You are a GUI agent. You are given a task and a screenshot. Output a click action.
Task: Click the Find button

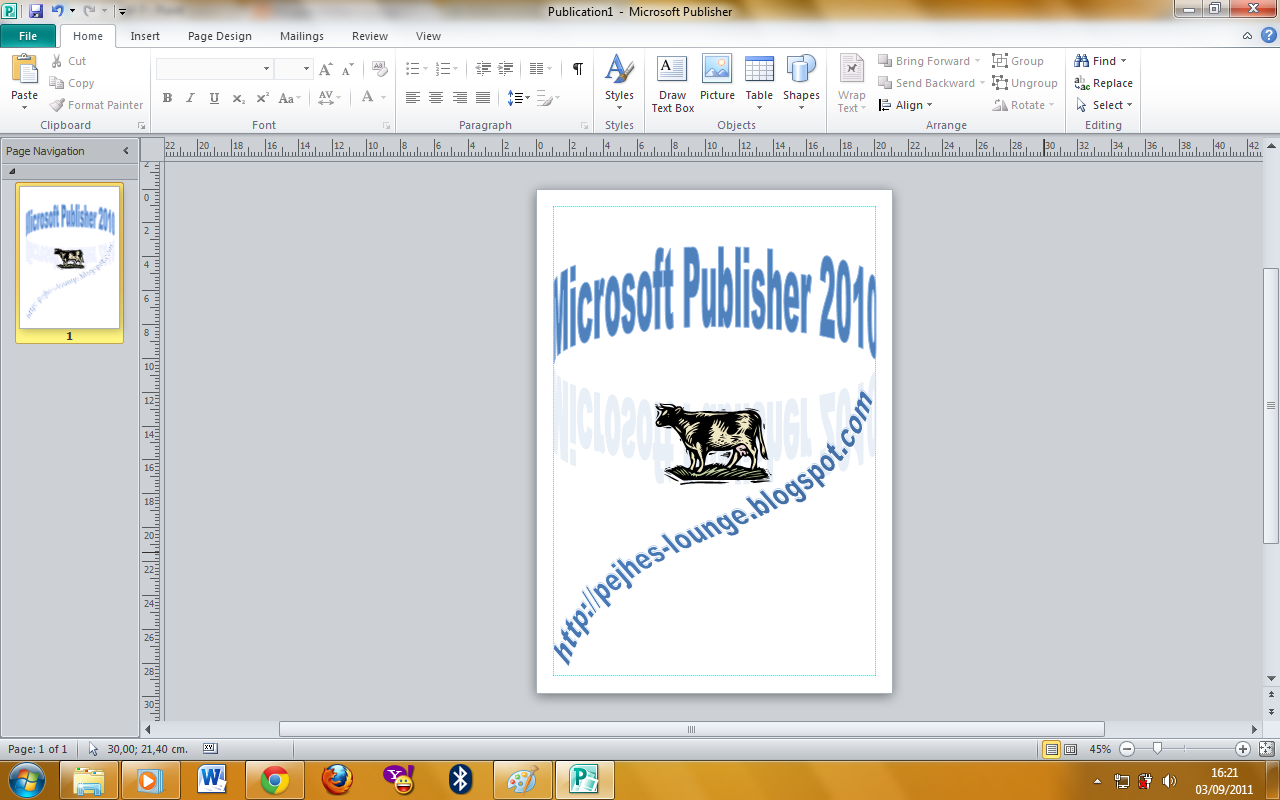pos(1100,61)
